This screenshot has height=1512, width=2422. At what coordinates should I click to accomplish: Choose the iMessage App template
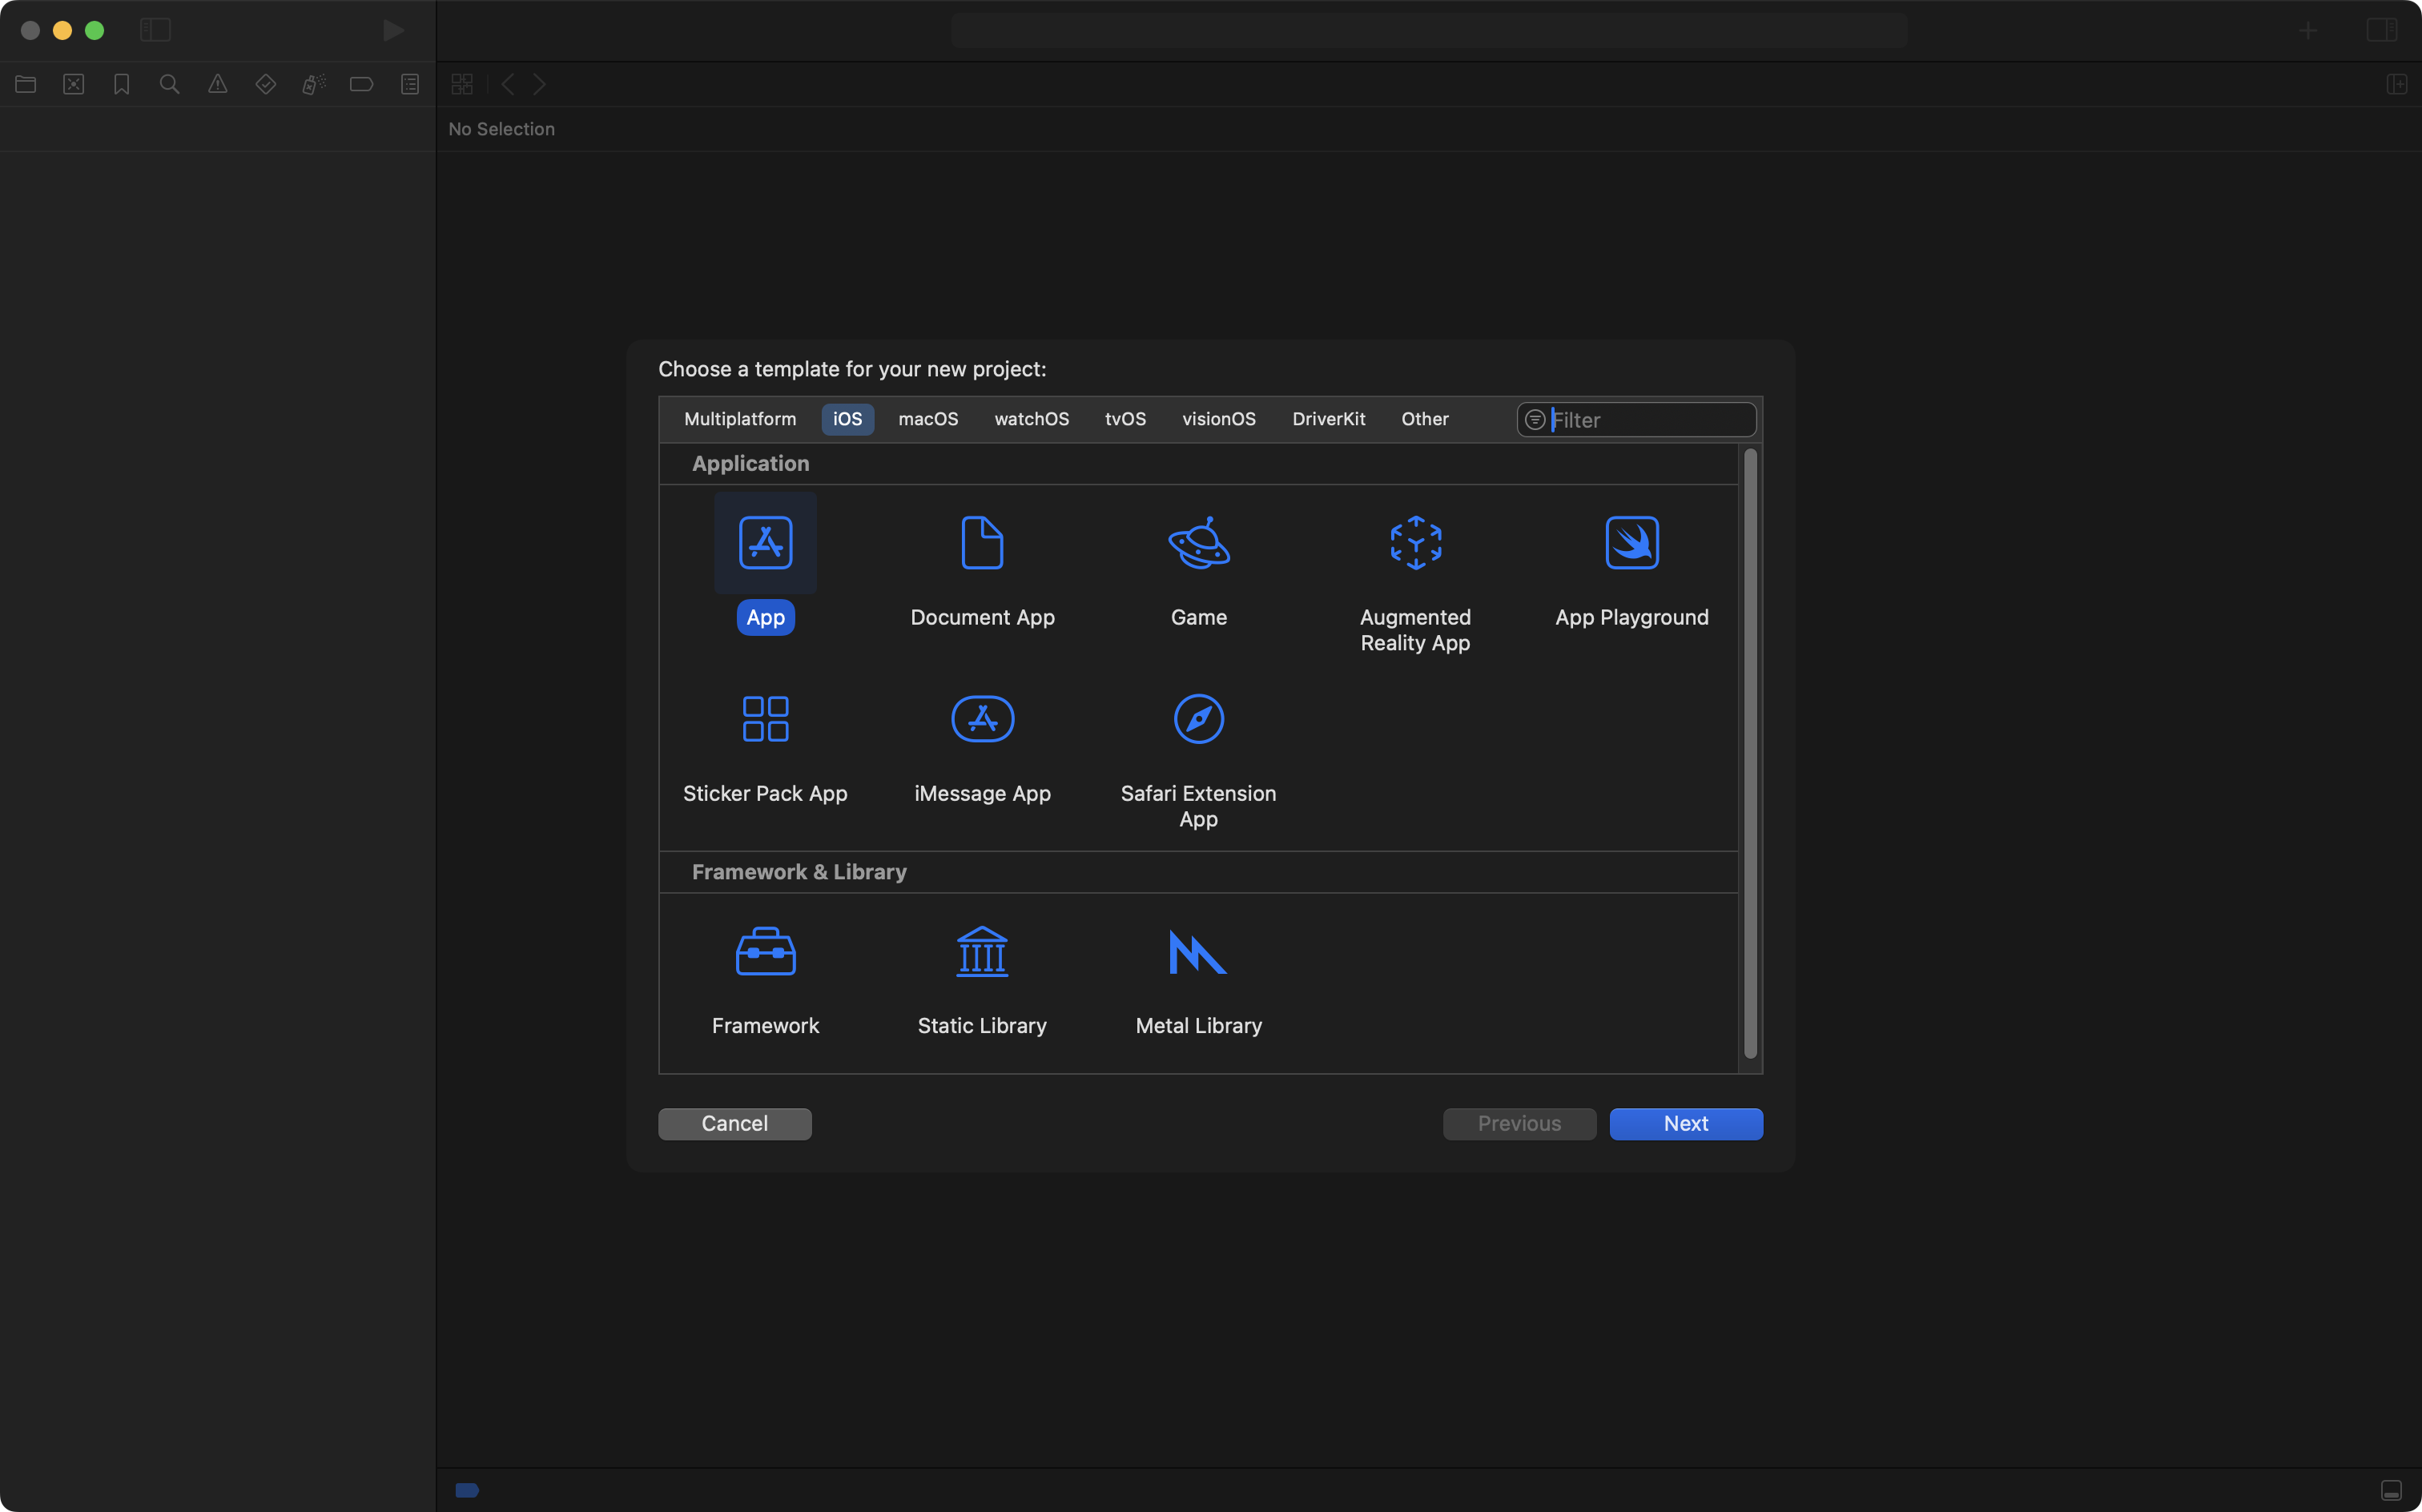(x=982, y=719)
